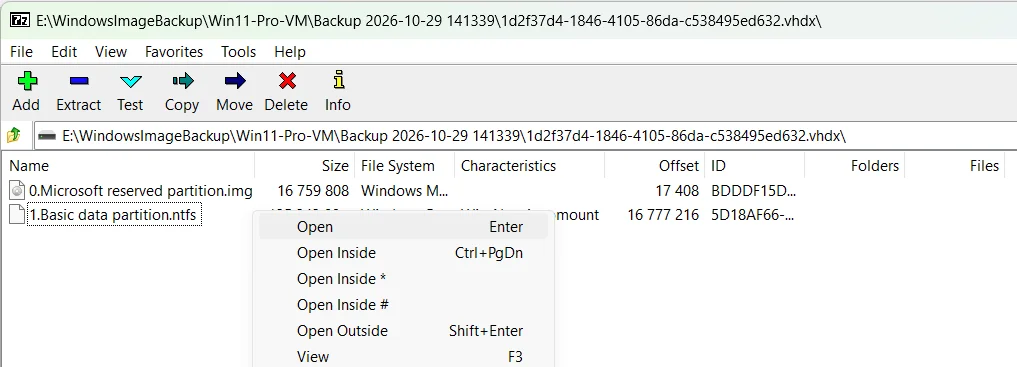Sort by the Files column header
Image resolution: width=1017 pixels, height=367 pixels.
pyautogui.click(x=954, y=166)
